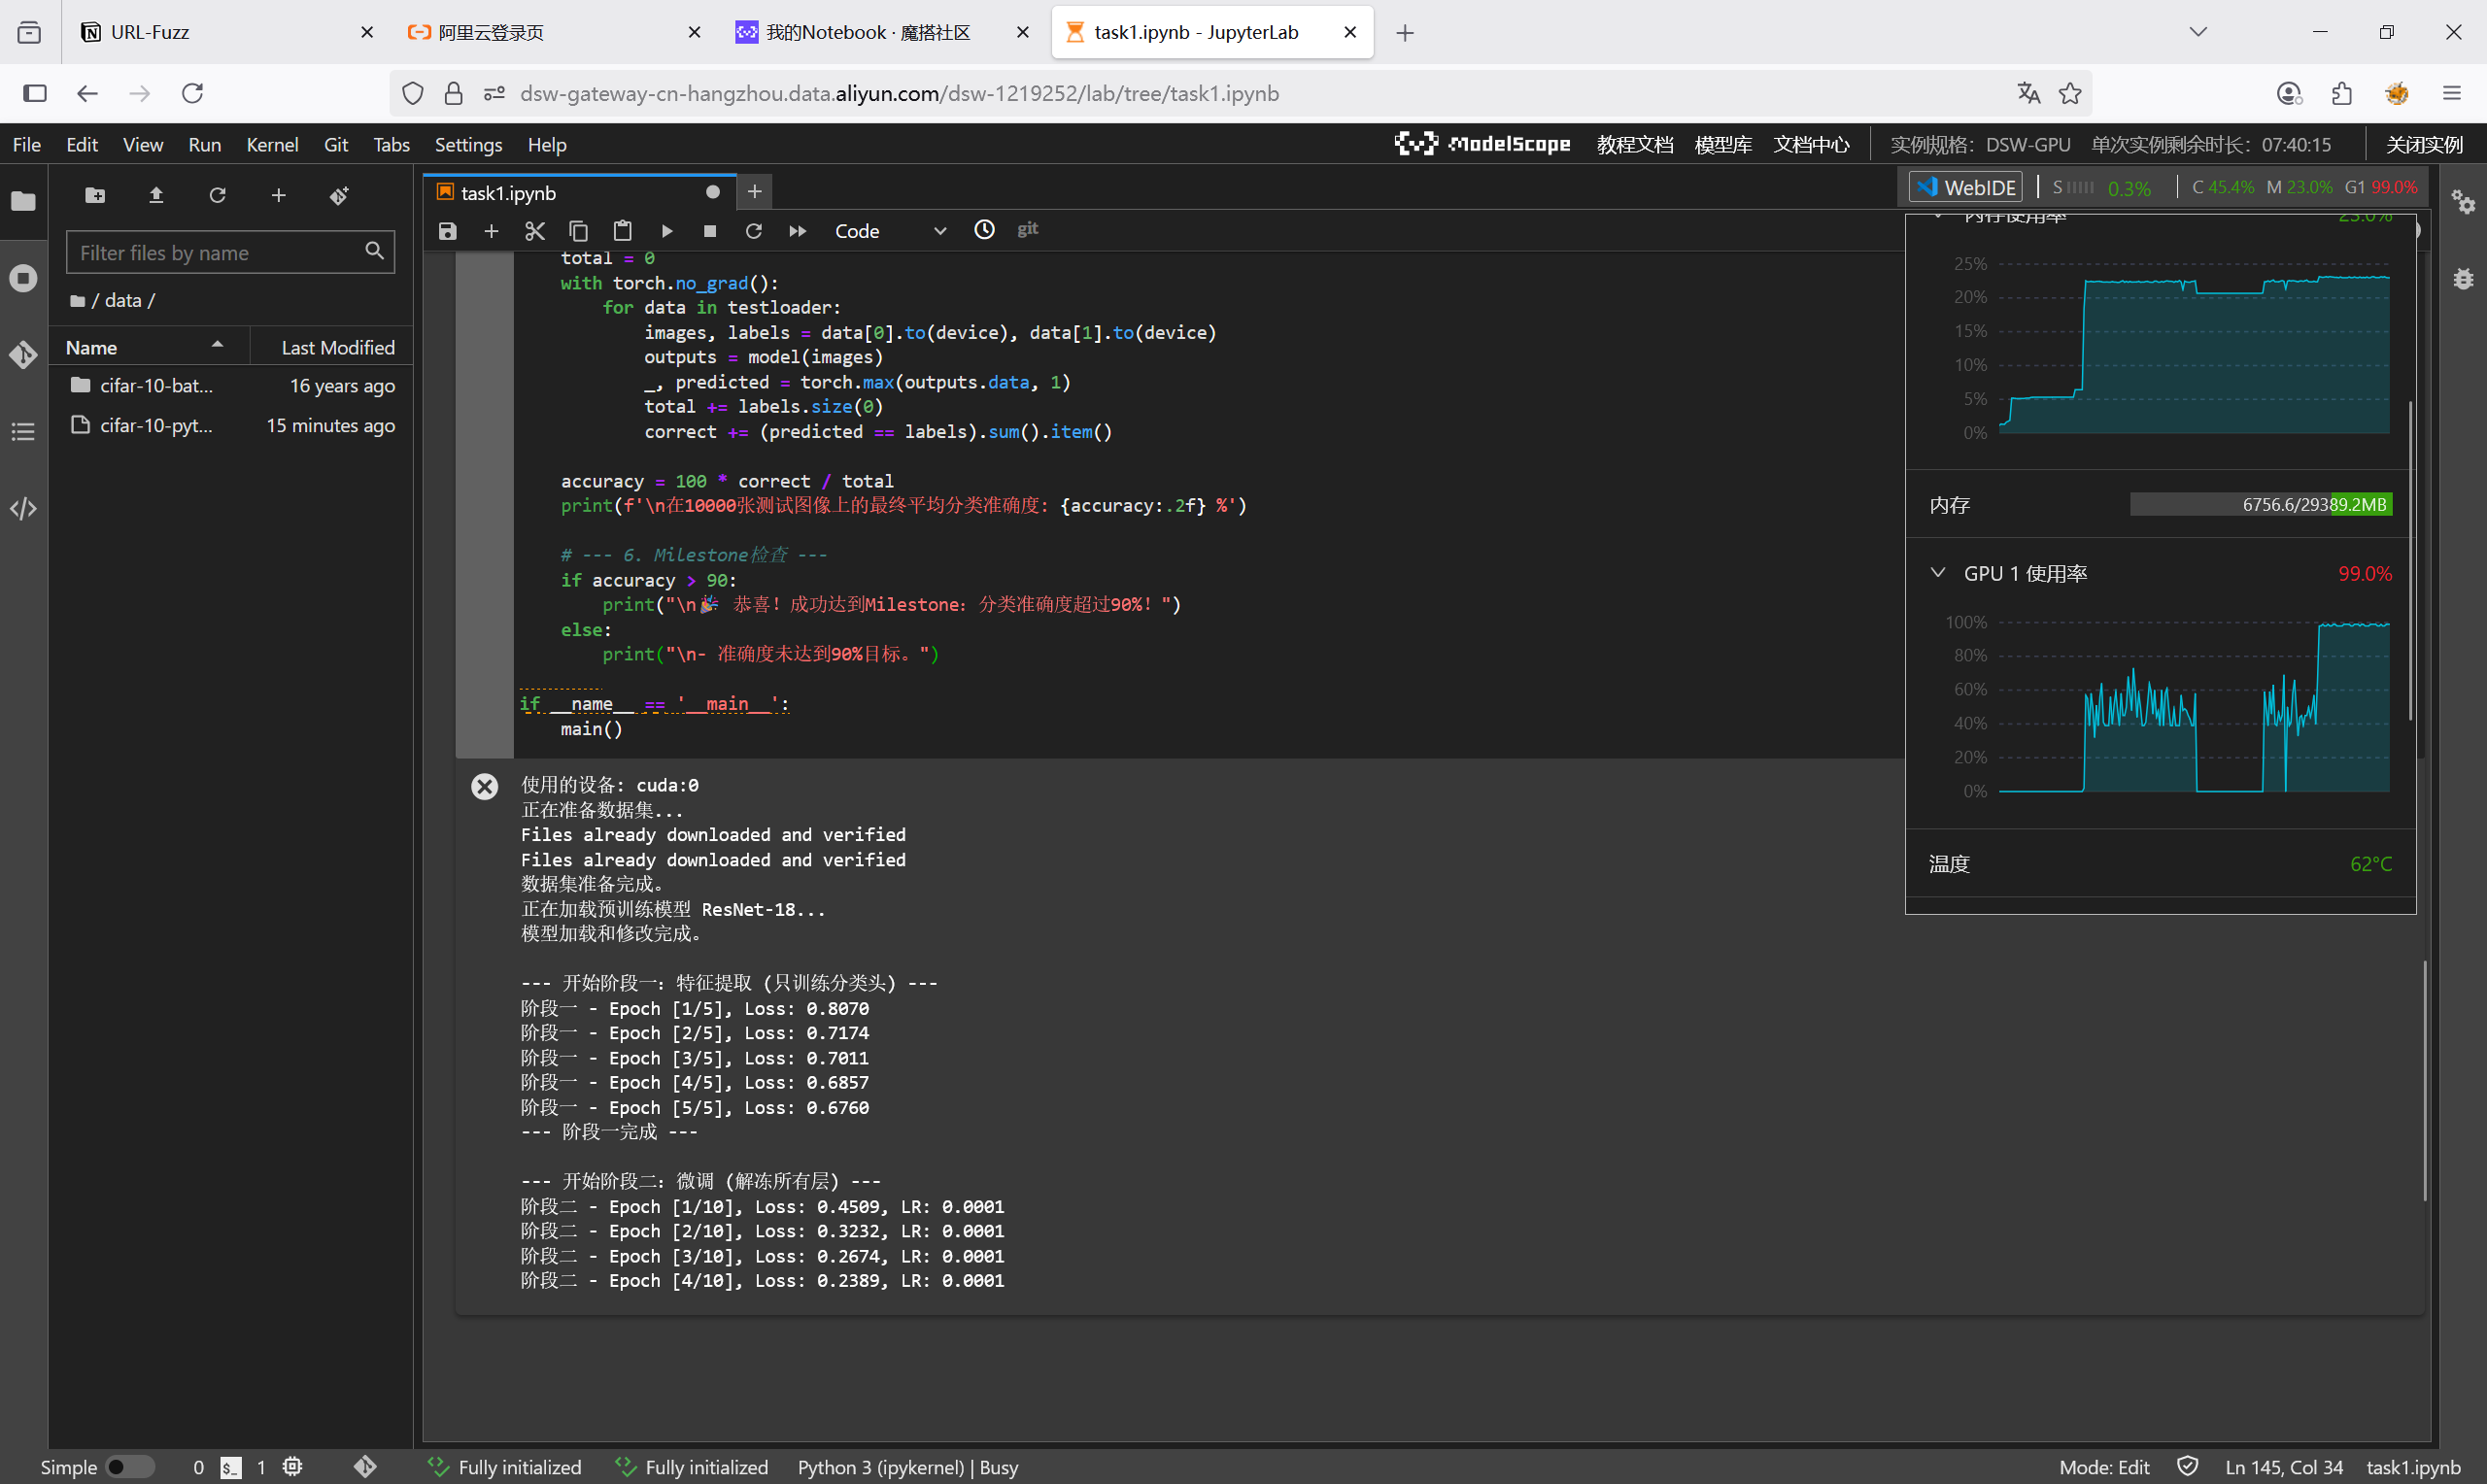Collapse the GPU 1 usage section

[1937, 573]
